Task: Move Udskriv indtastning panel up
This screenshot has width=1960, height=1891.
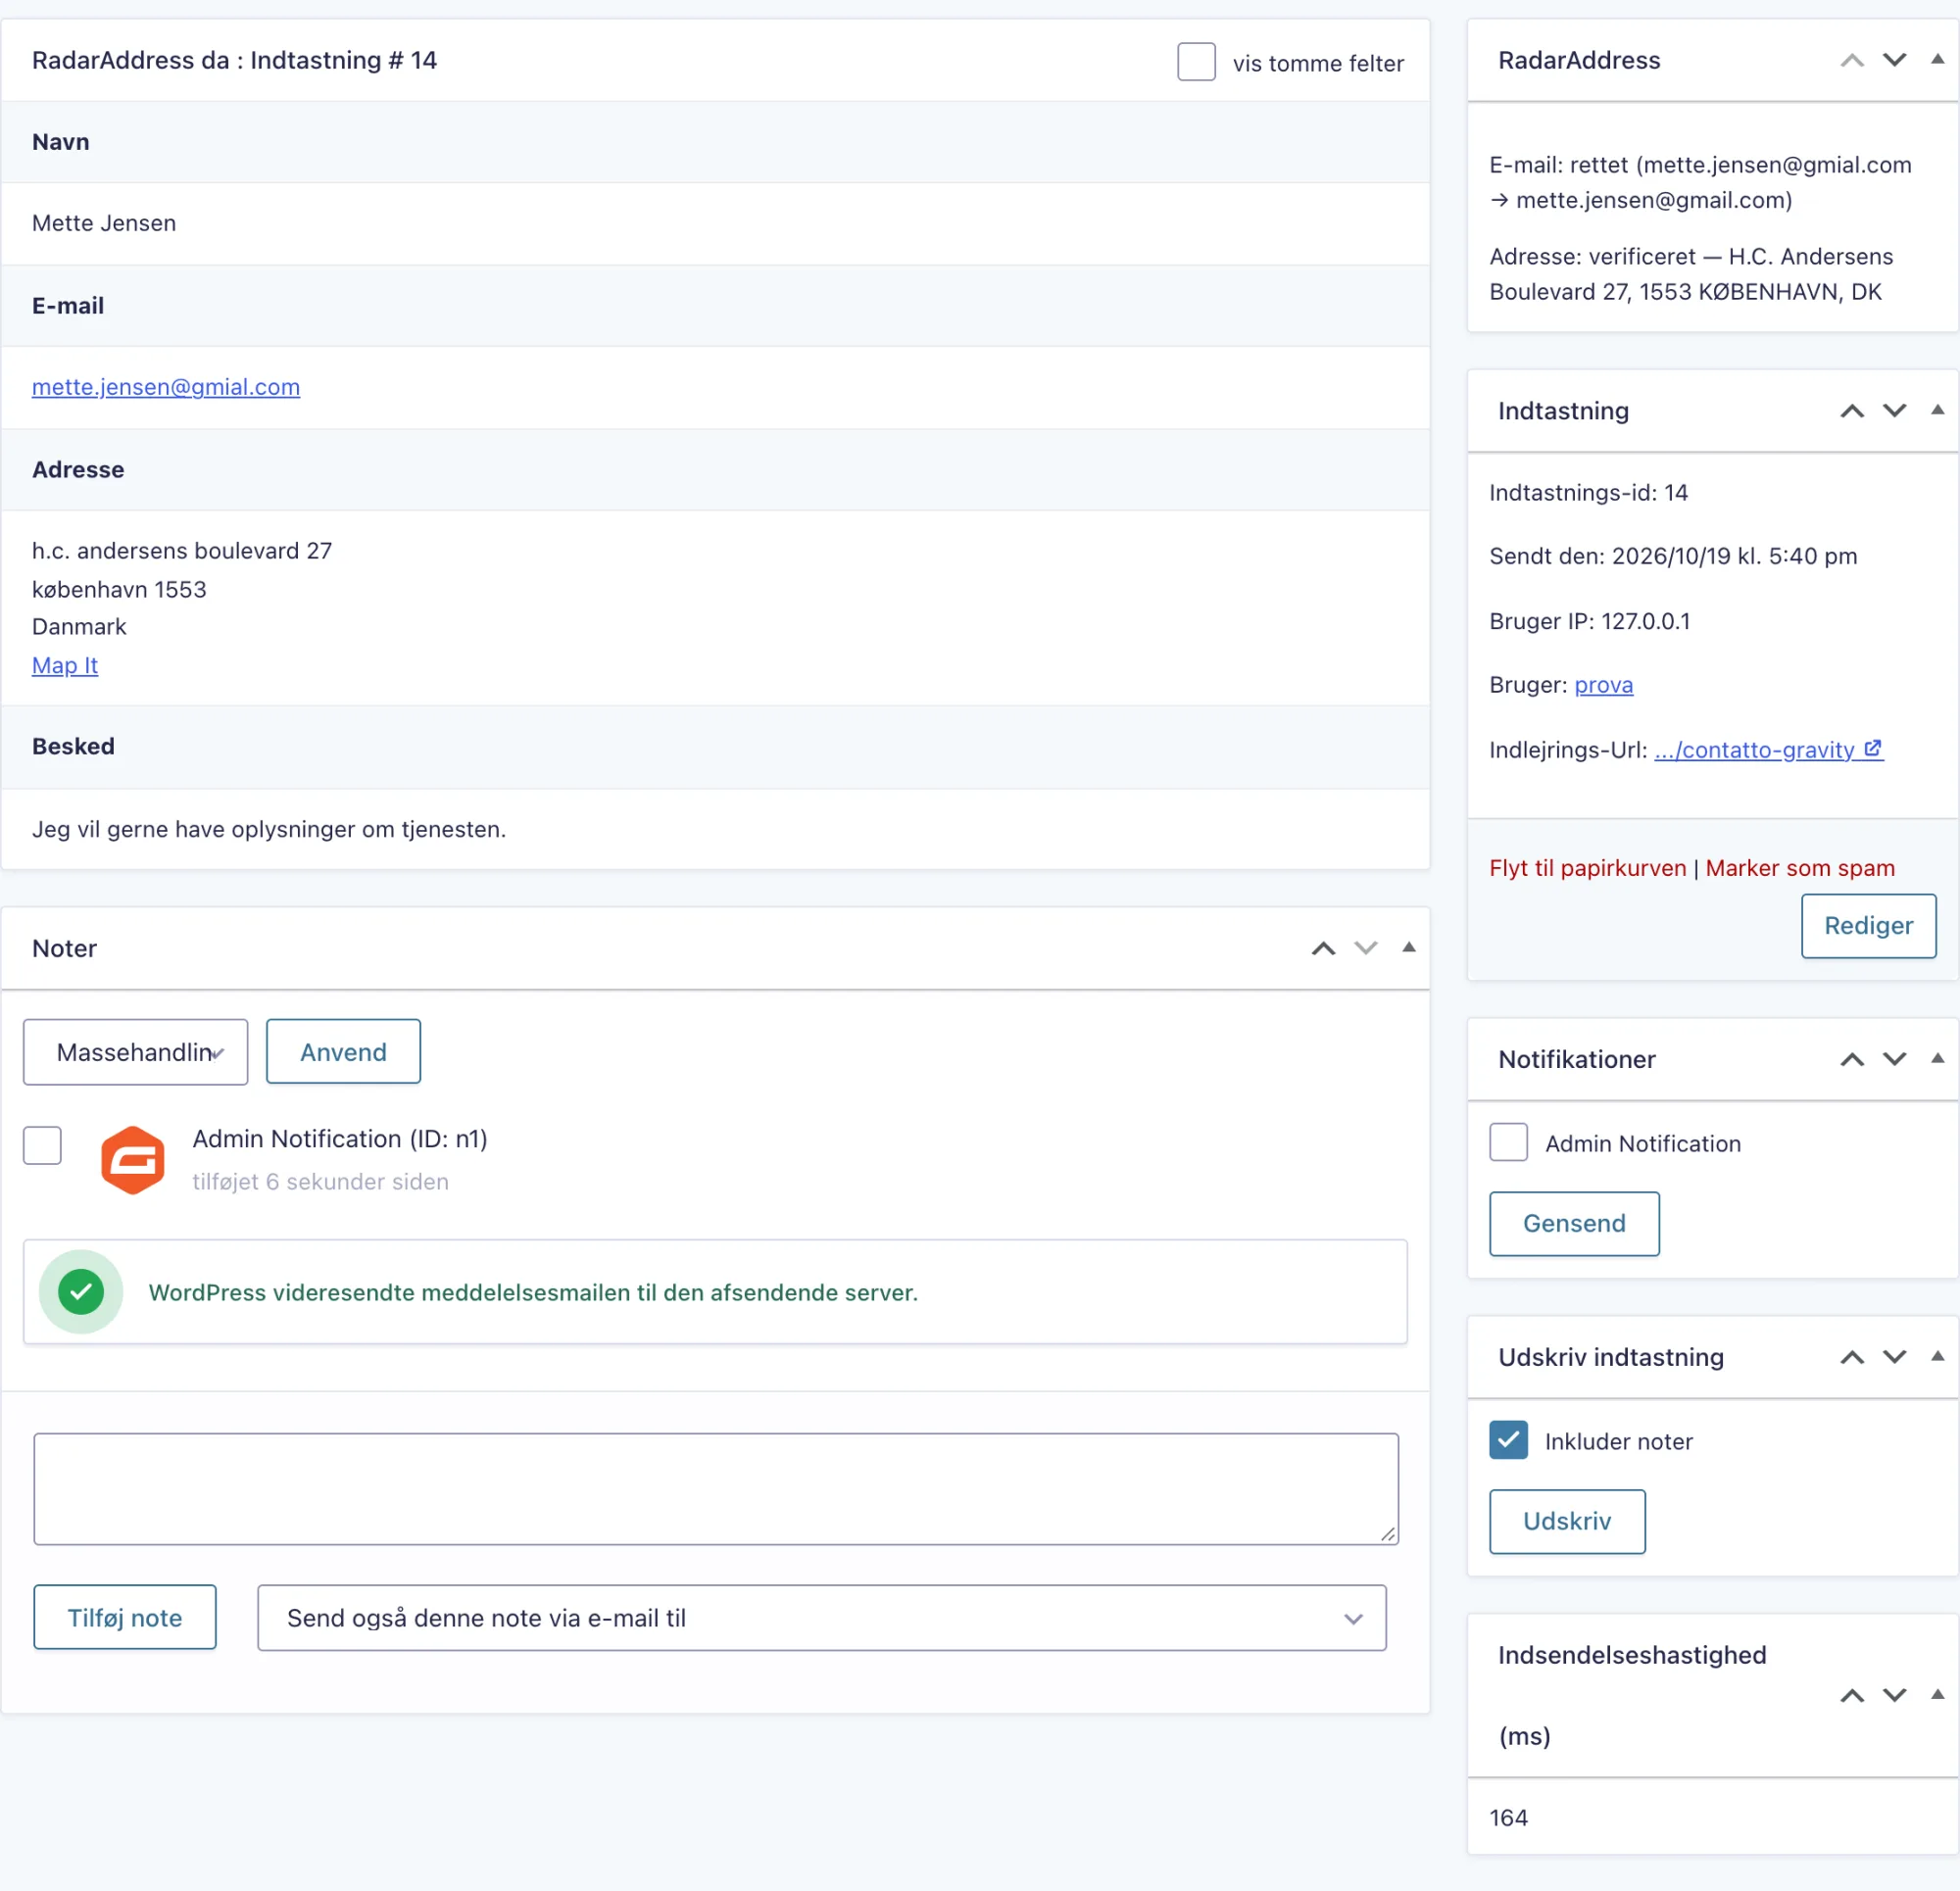Action: (x=1851, y=1357)
